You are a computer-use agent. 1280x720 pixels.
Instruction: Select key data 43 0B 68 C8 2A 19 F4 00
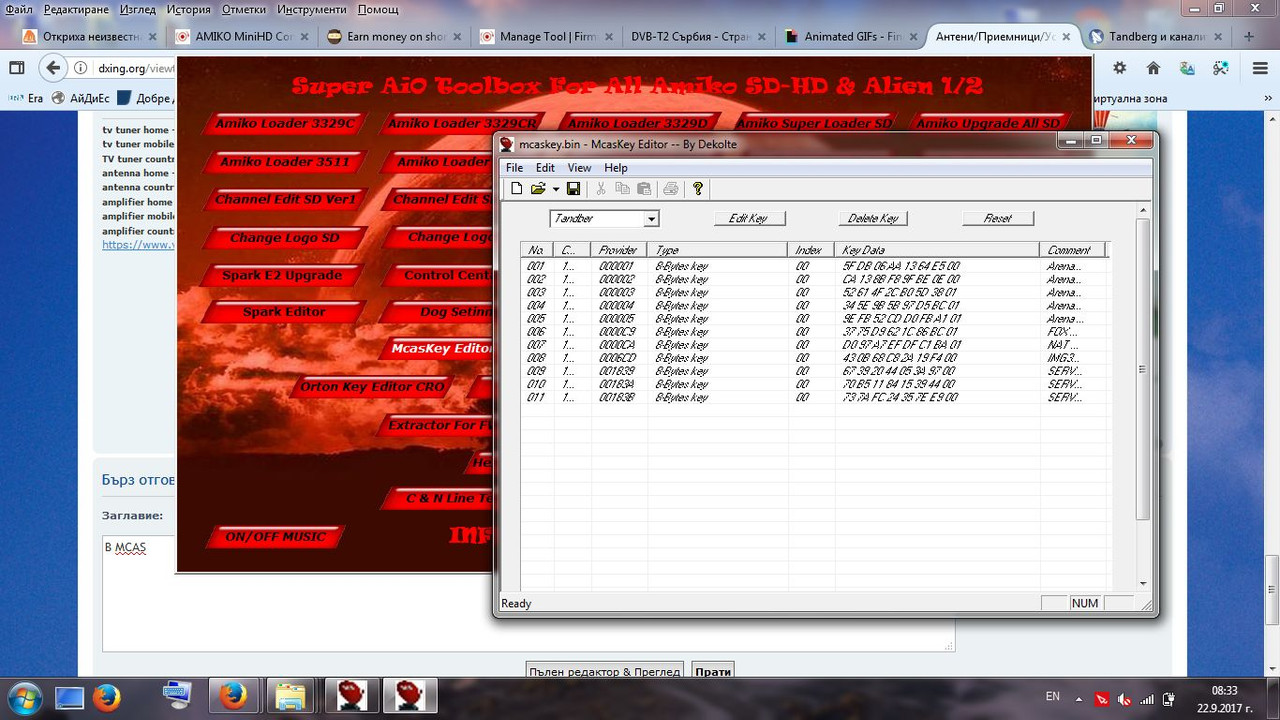[x=900, y=358]
